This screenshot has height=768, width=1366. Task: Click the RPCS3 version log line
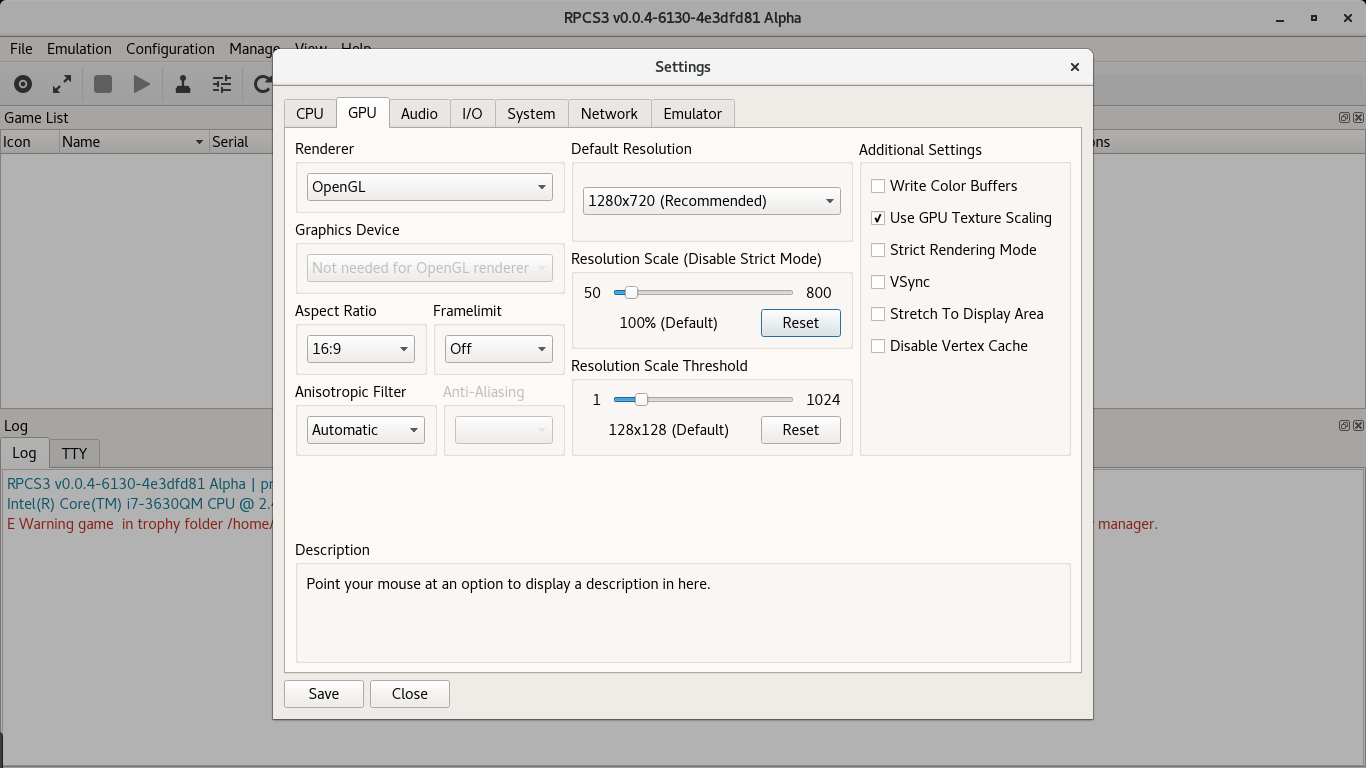point(140,484)
